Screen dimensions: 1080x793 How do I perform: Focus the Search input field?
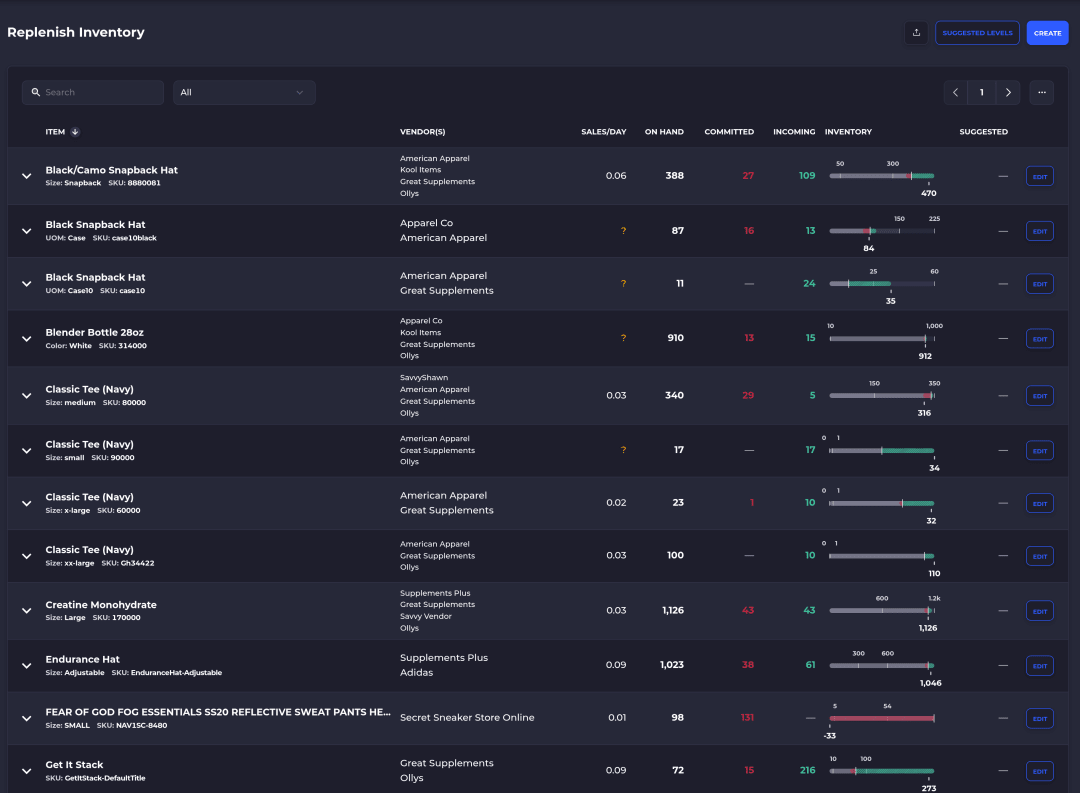(93, 92)
